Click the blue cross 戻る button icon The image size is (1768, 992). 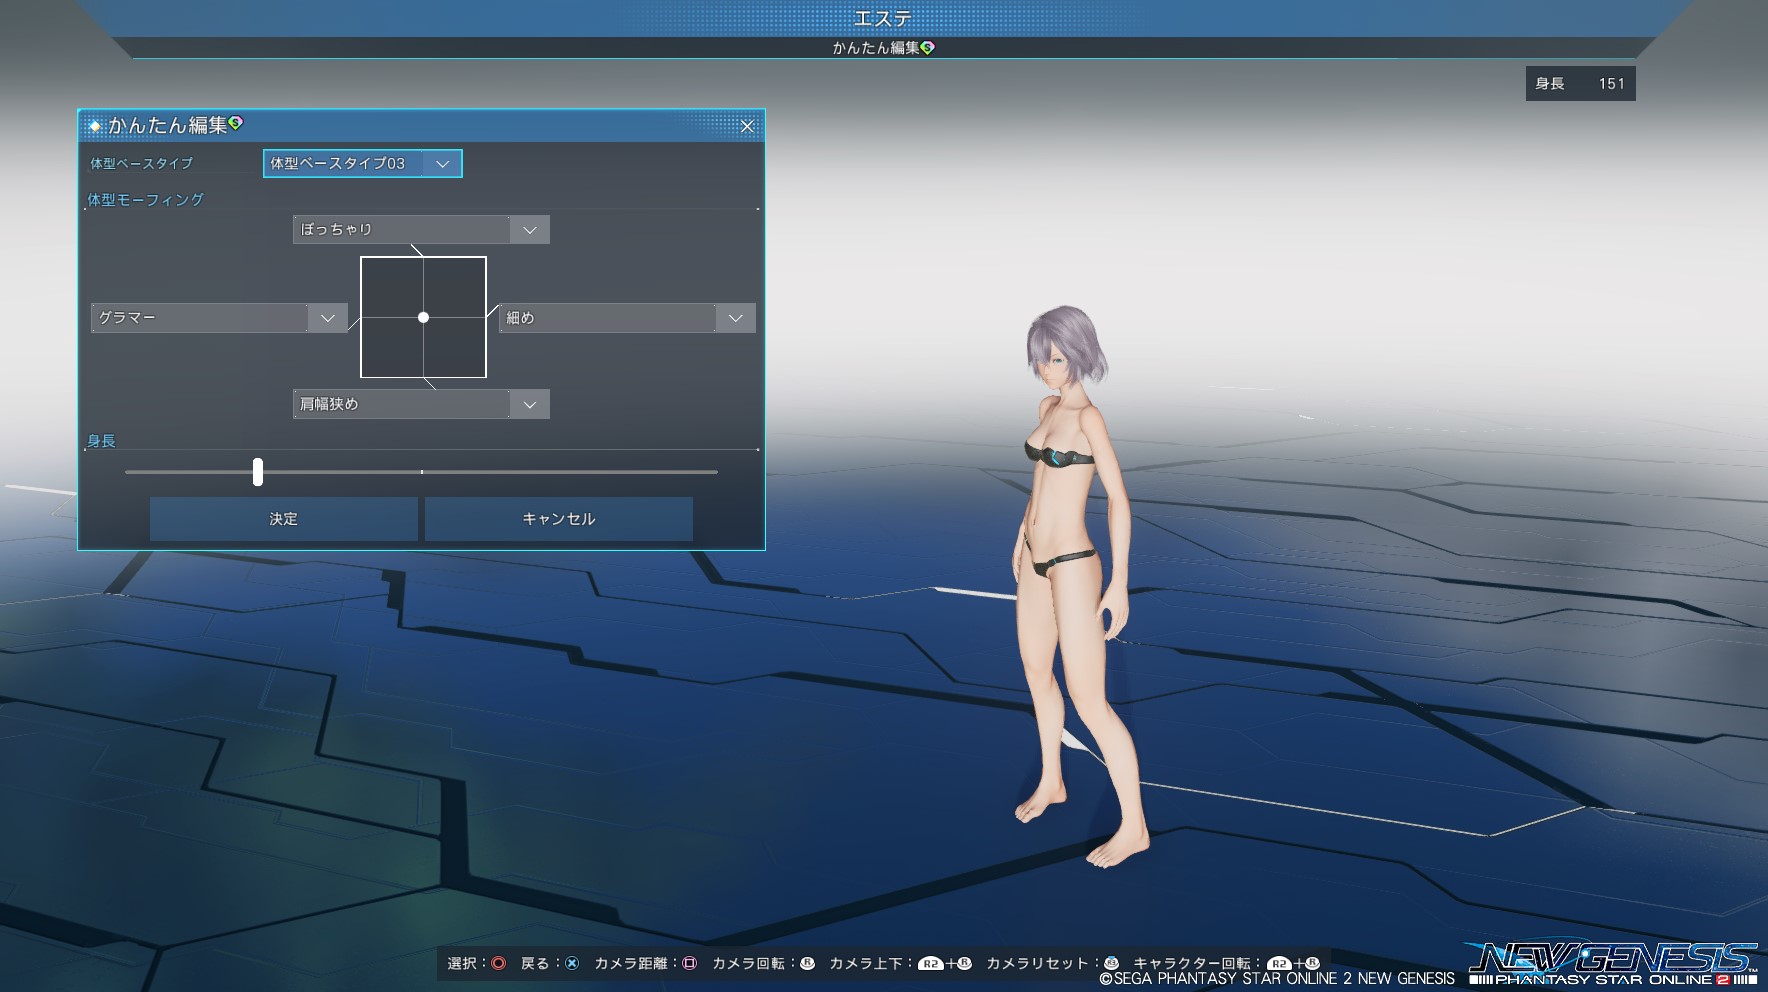point(572,963)
